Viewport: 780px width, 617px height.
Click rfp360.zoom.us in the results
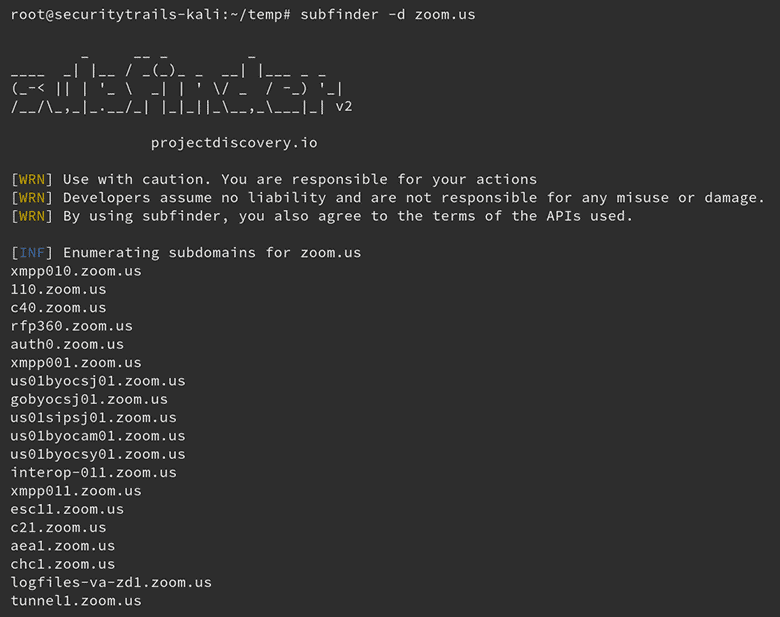pyautogui.click(x=72, y=326)
